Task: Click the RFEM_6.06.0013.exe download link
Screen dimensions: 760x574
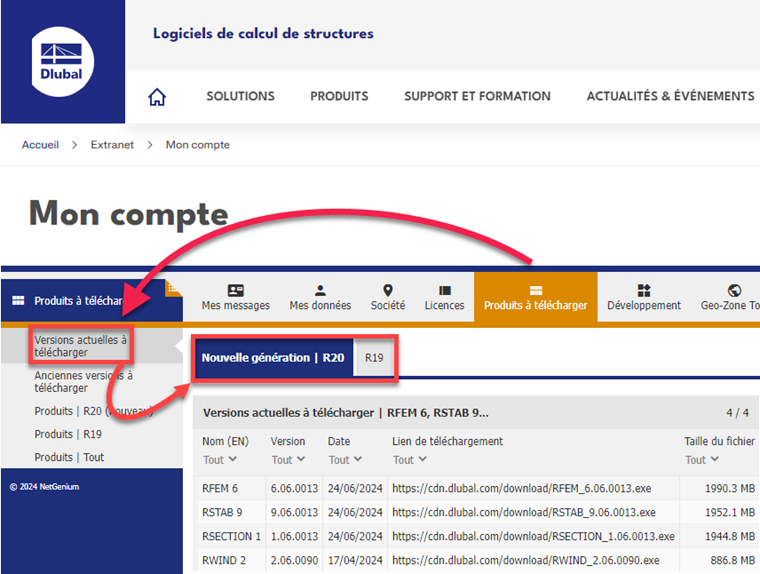Action: coord(522,488)
